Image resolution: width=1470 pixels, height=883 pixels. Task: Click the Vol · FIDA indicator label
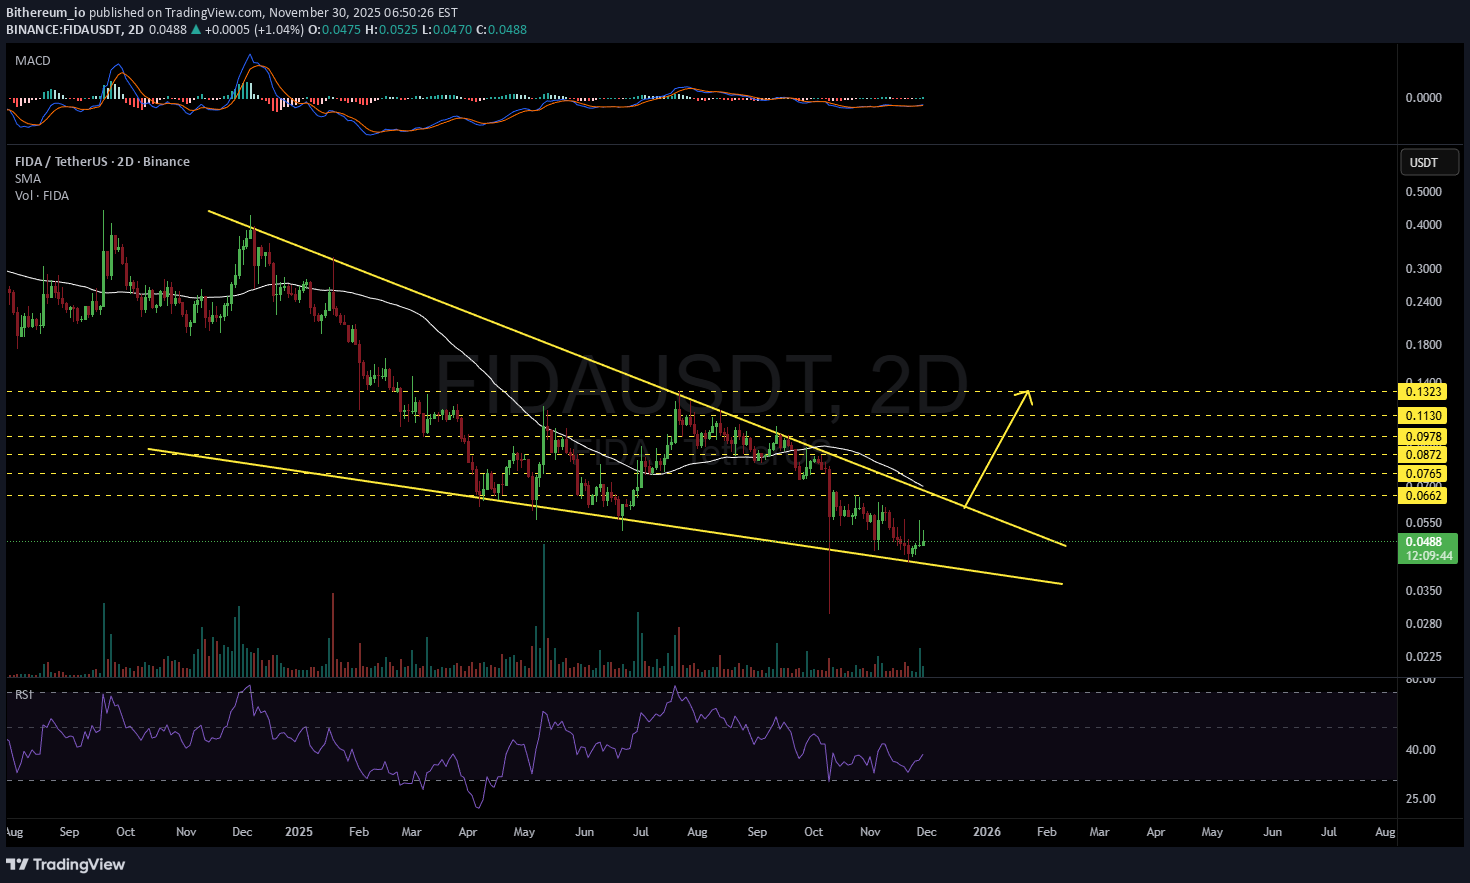coord(42,196)
